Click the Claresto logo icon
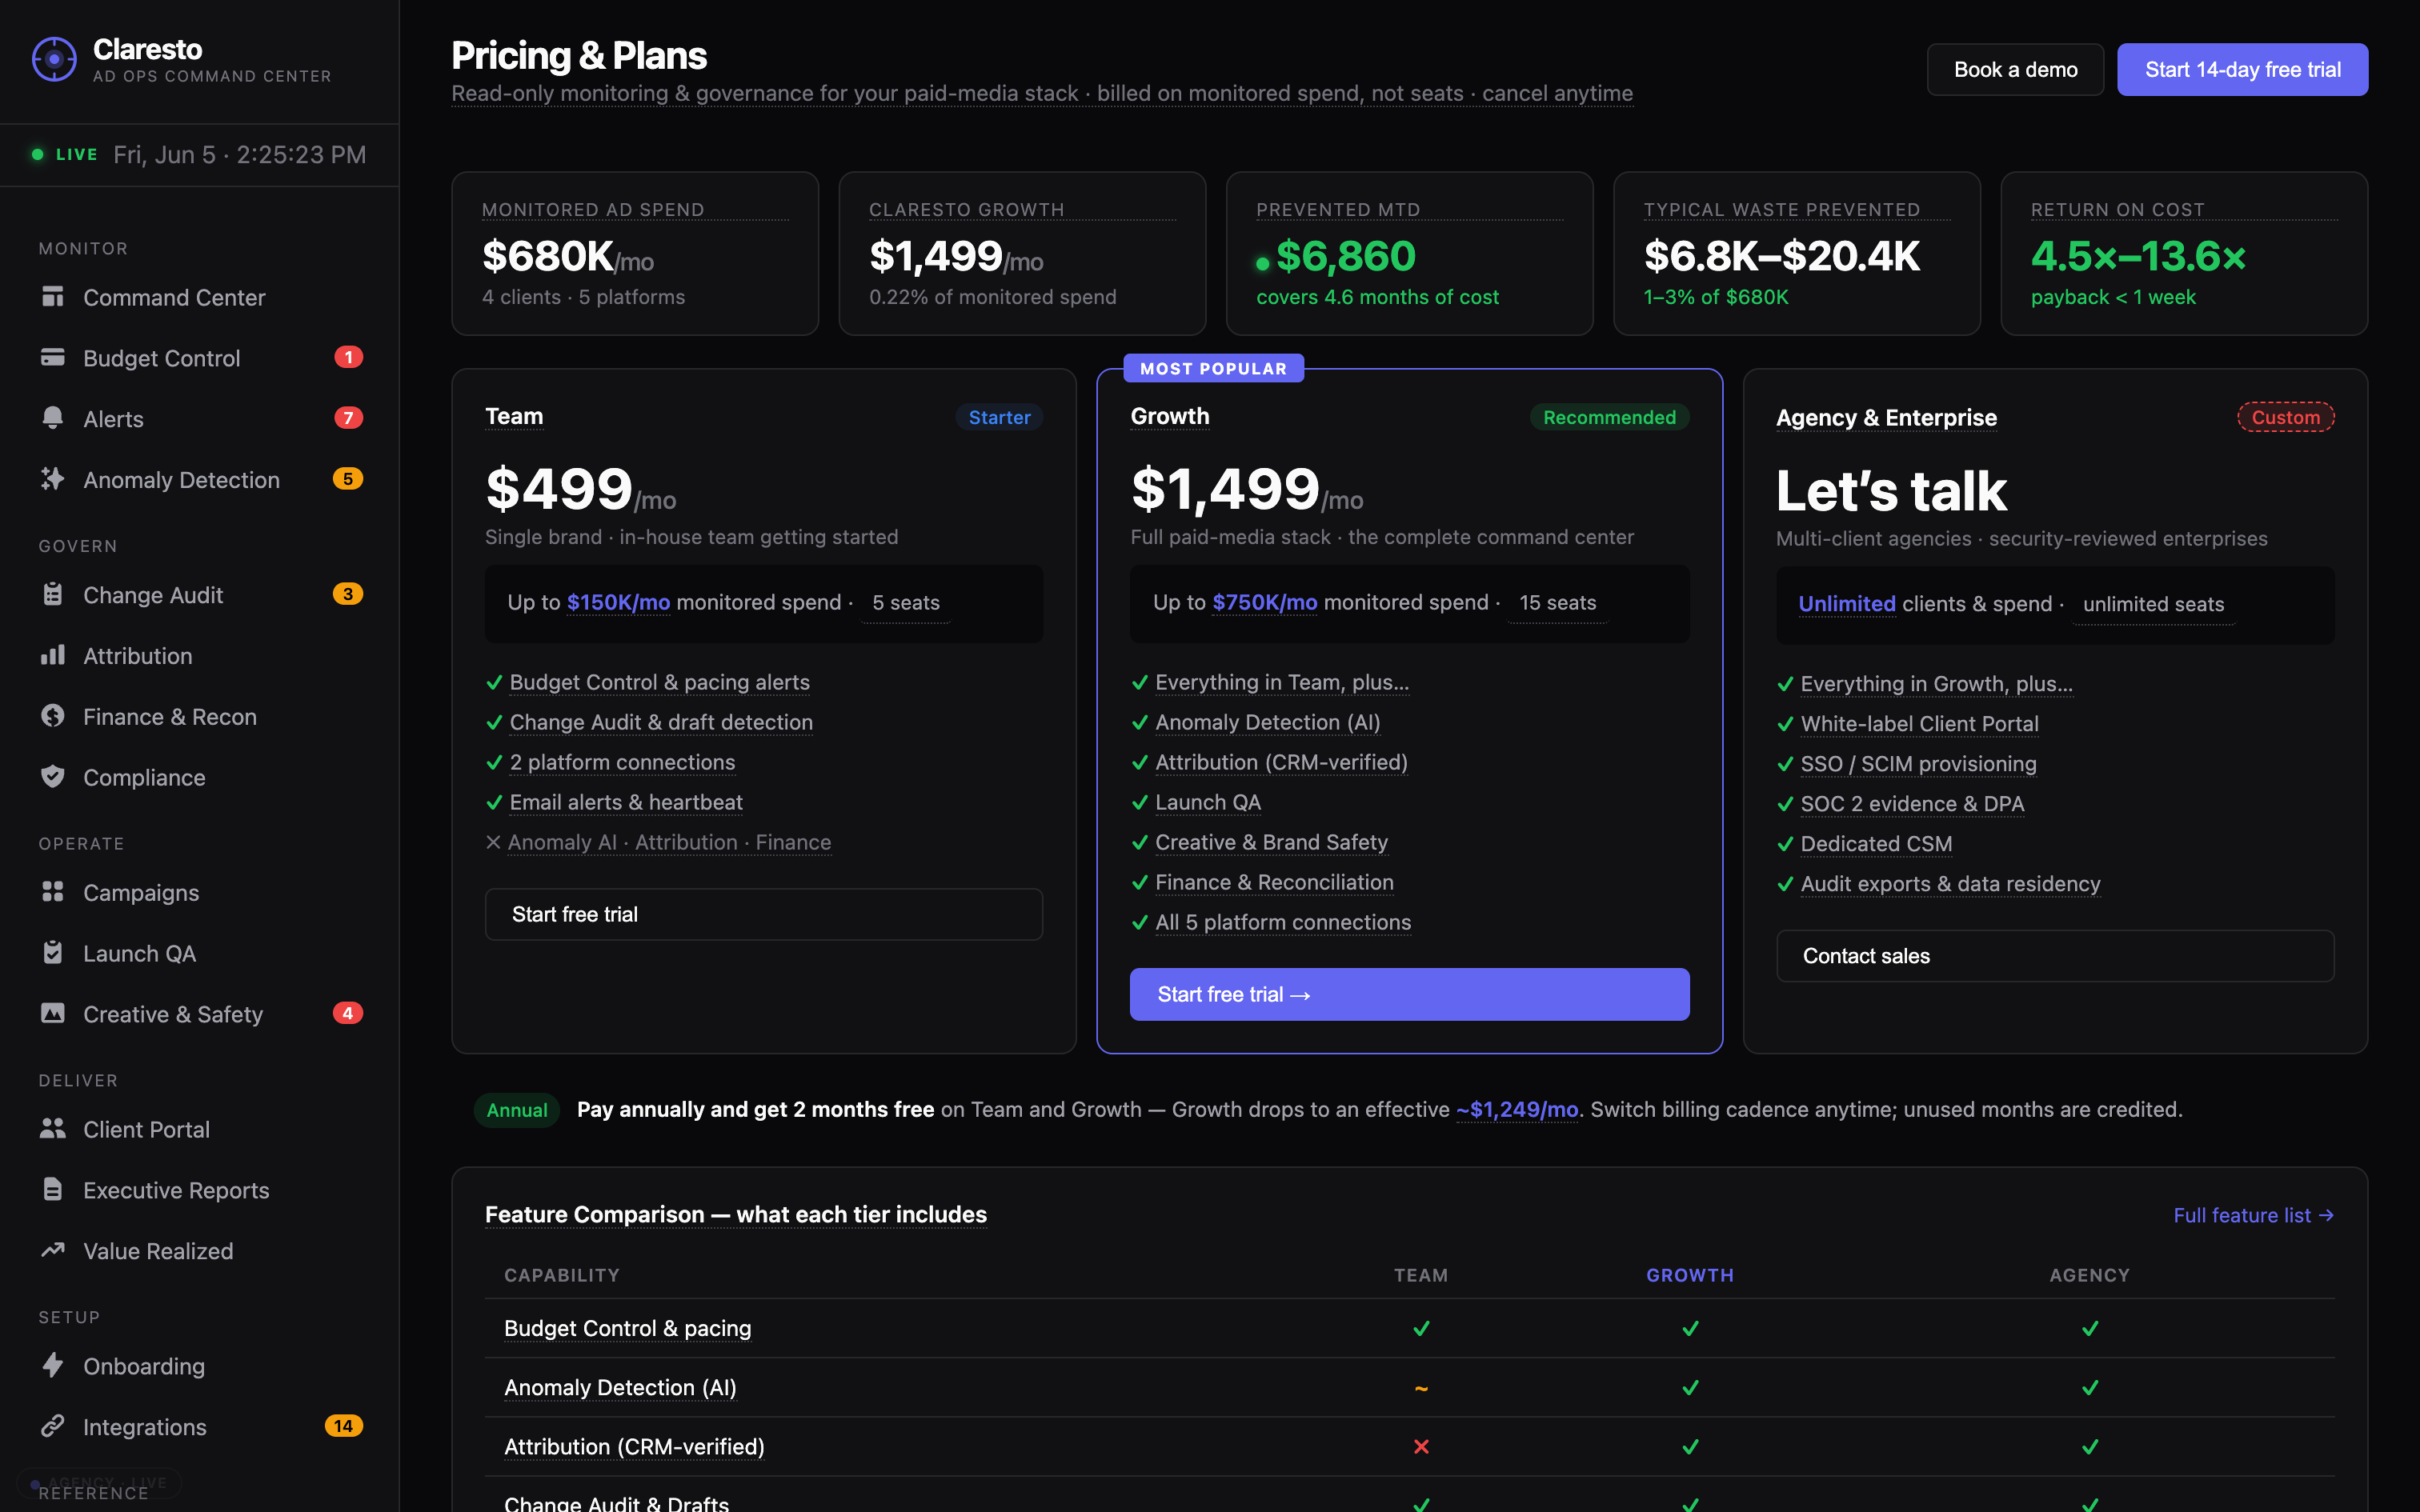This screenshot has height=1512, width=2420. 54,59
